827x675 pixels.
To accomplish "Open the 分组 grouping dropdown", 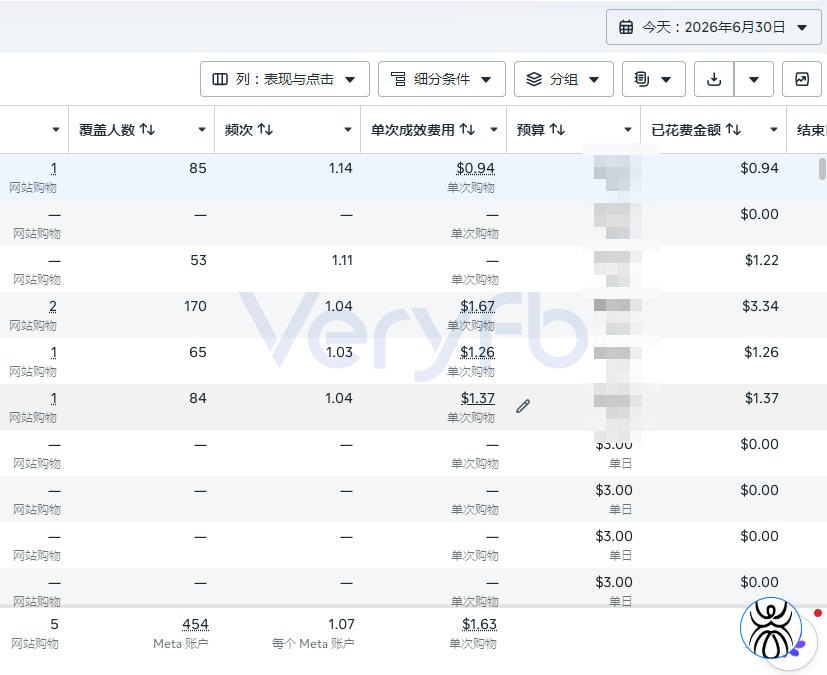I will coord(564,79).
